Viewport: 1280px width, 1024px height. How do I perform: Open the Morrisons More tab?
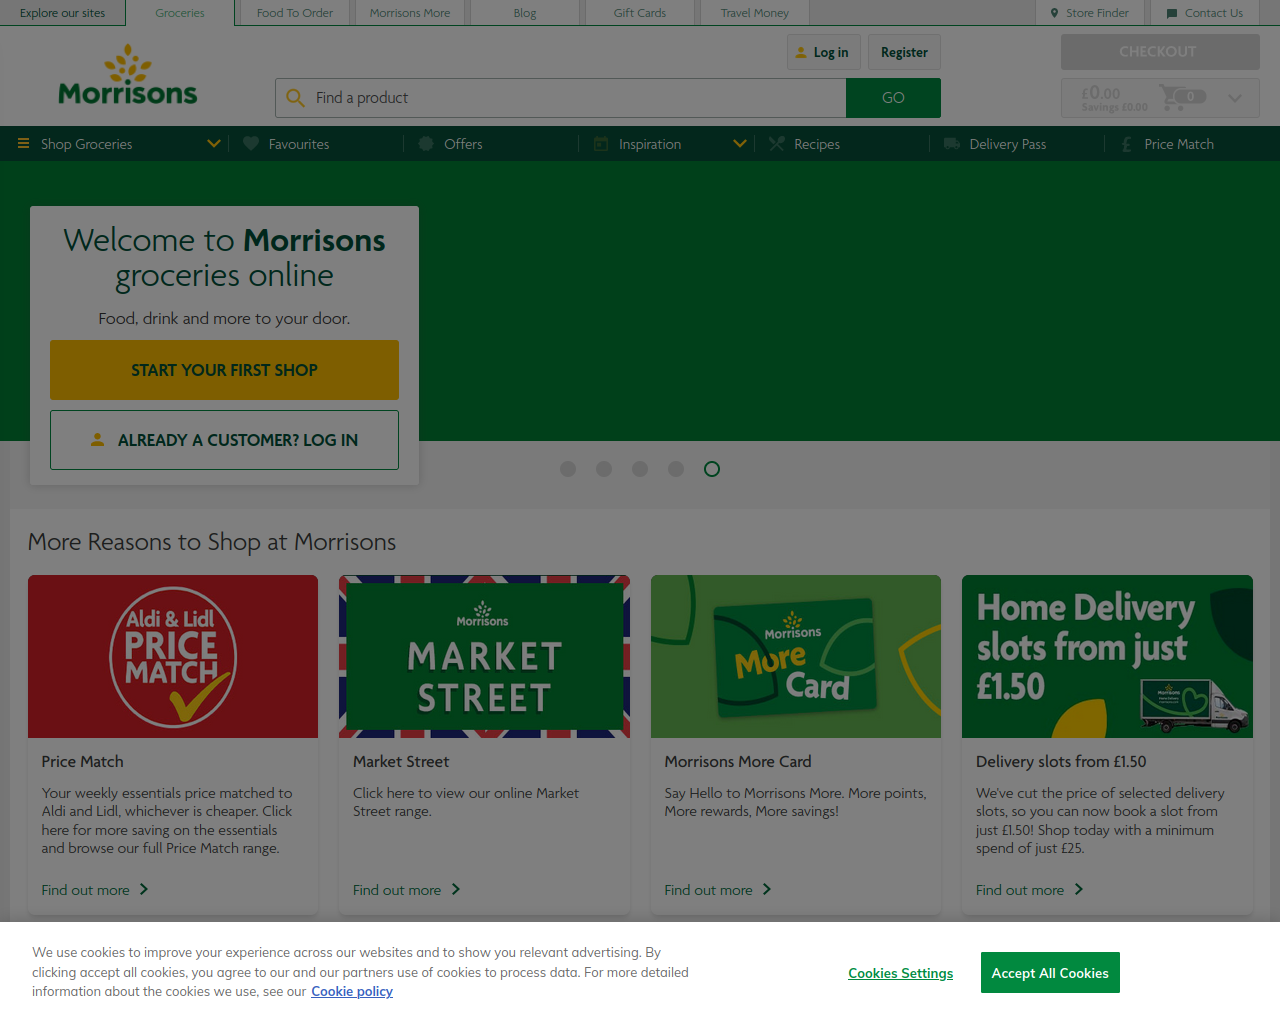pyautogui.click(x=410, y=13)
